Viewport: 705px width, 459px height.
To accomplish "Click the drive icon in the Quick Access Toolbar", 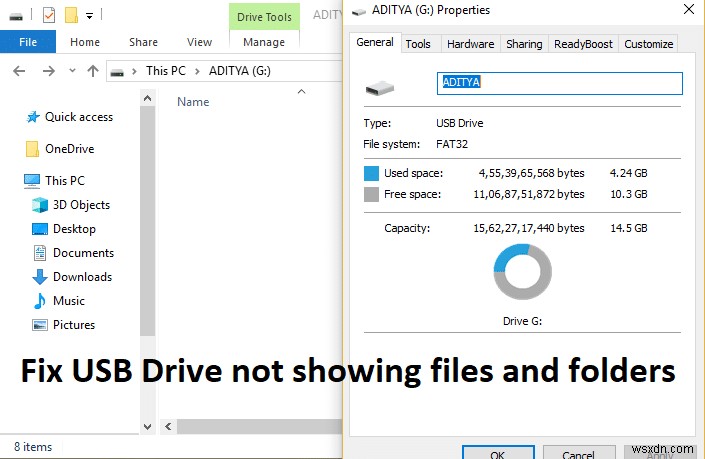I will (x=16, y=17).
